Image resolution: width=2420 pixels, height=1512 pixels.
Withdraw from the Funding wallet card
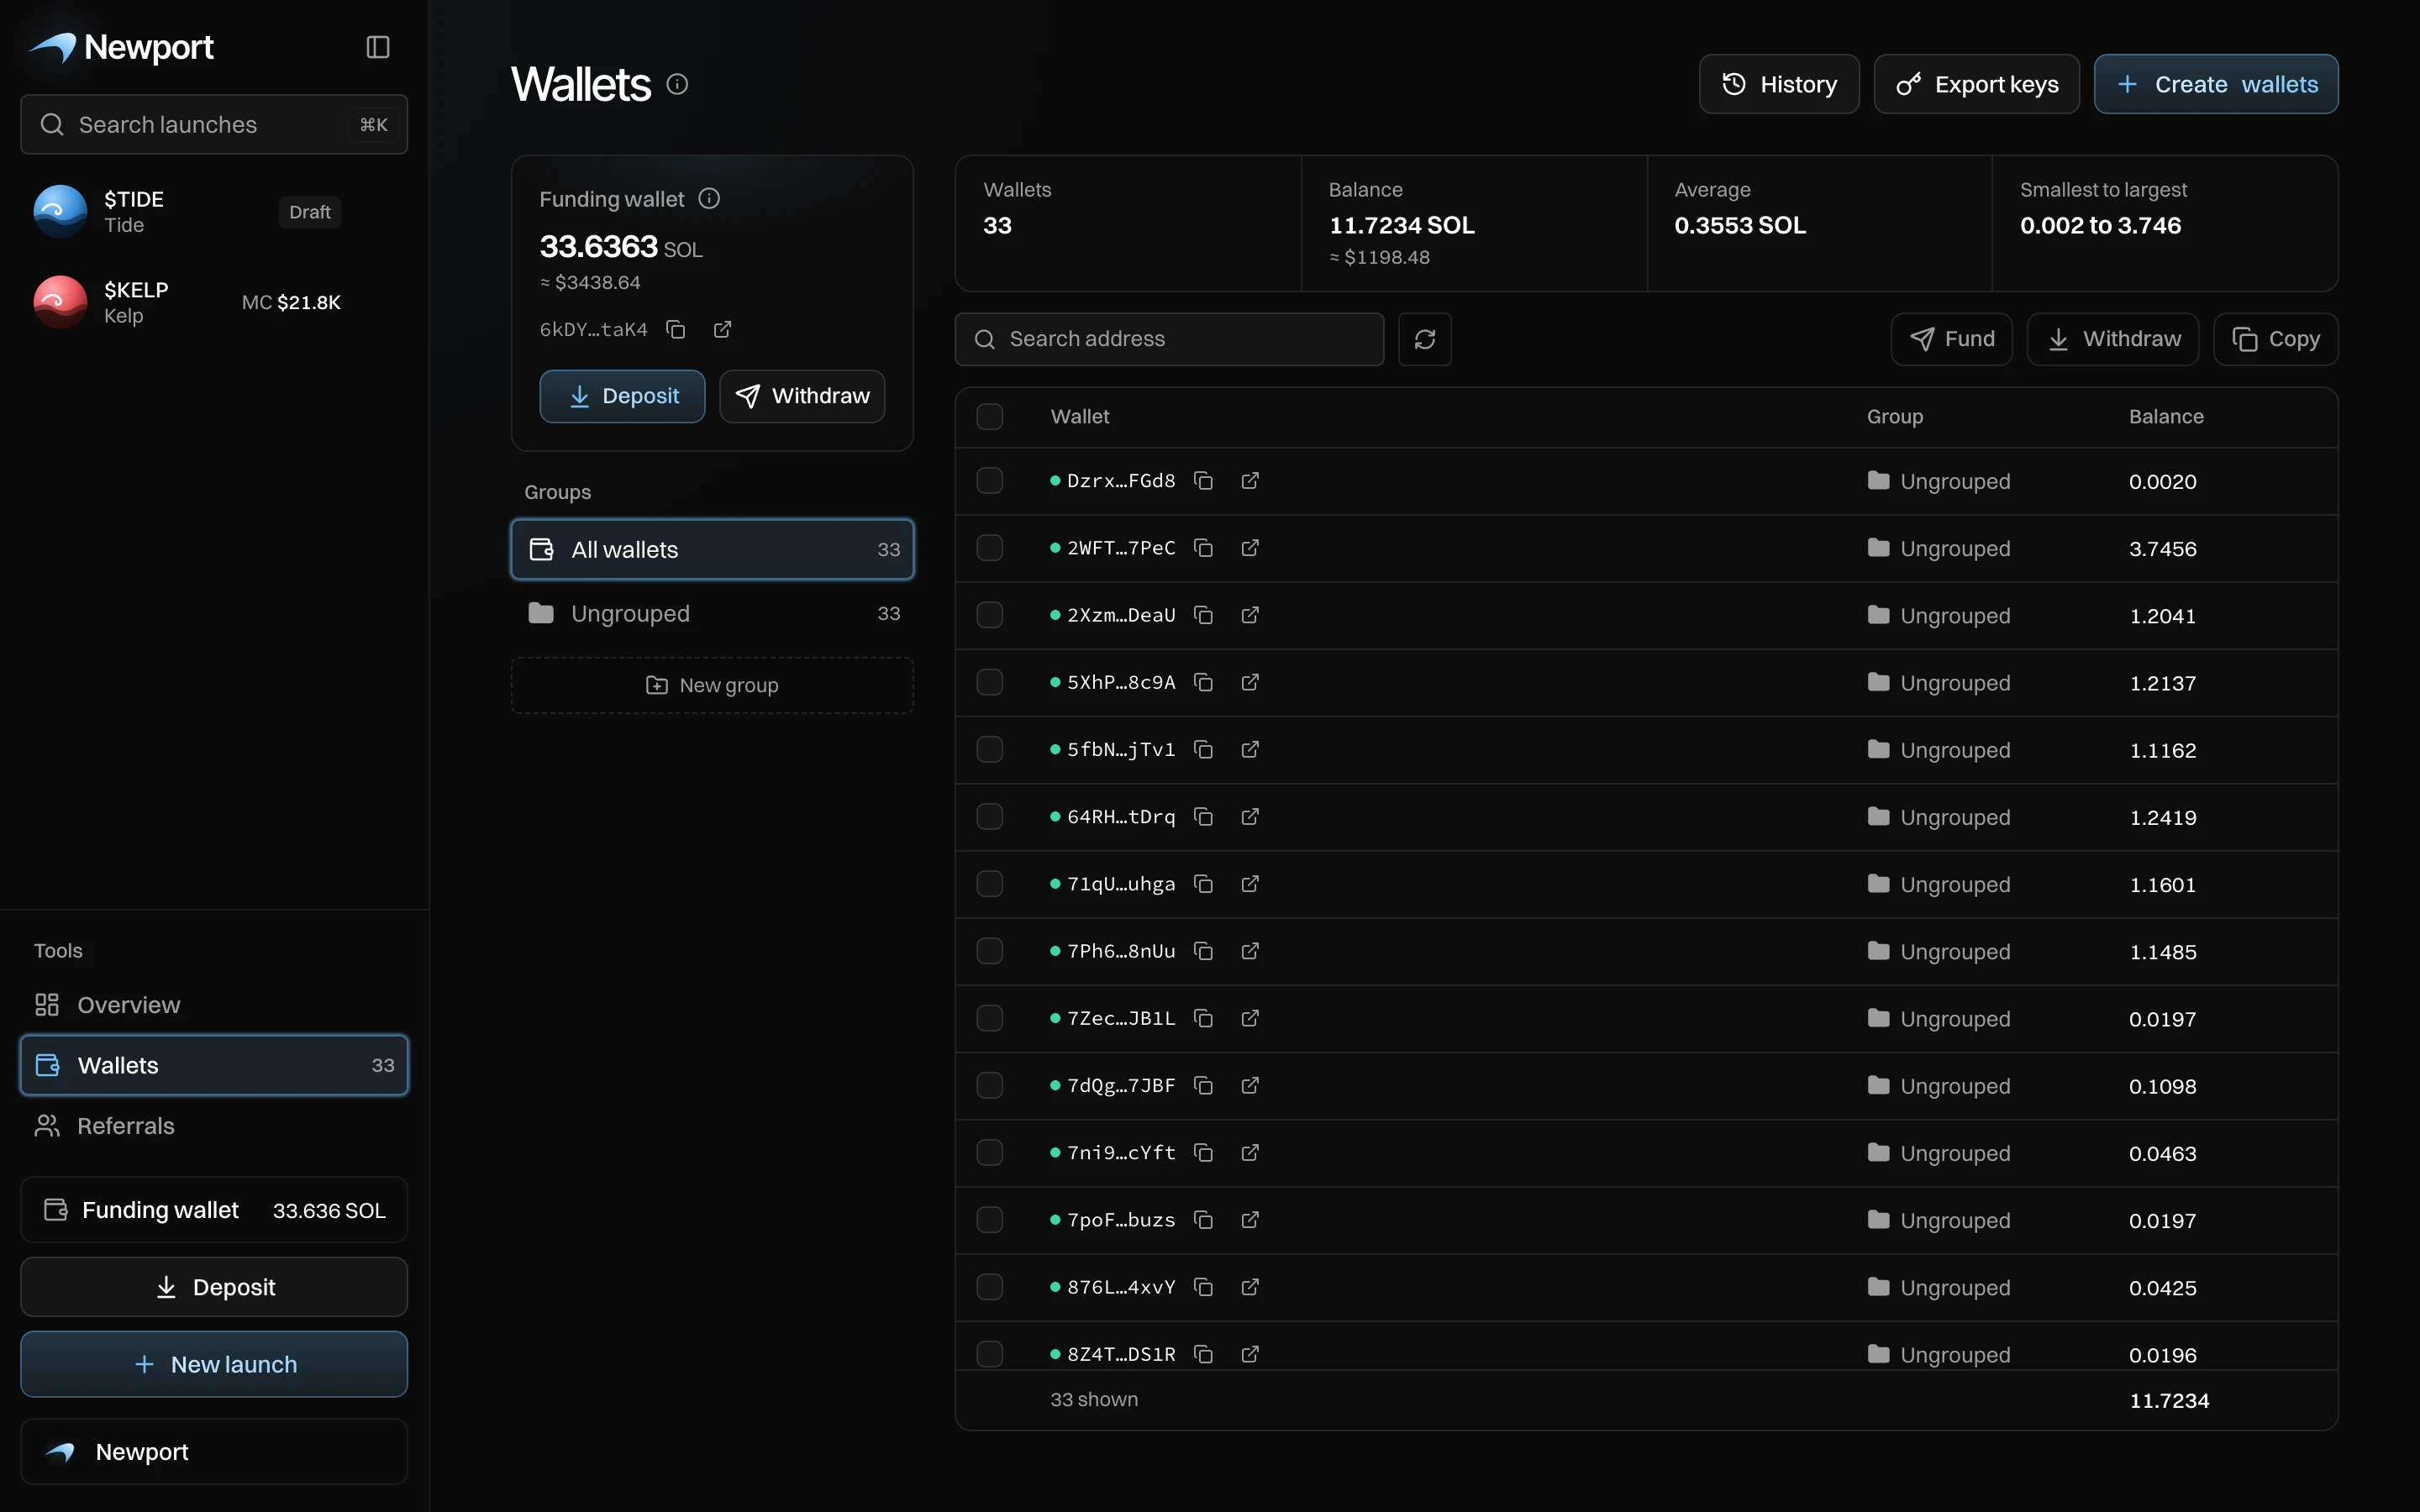tap(801, 396)
